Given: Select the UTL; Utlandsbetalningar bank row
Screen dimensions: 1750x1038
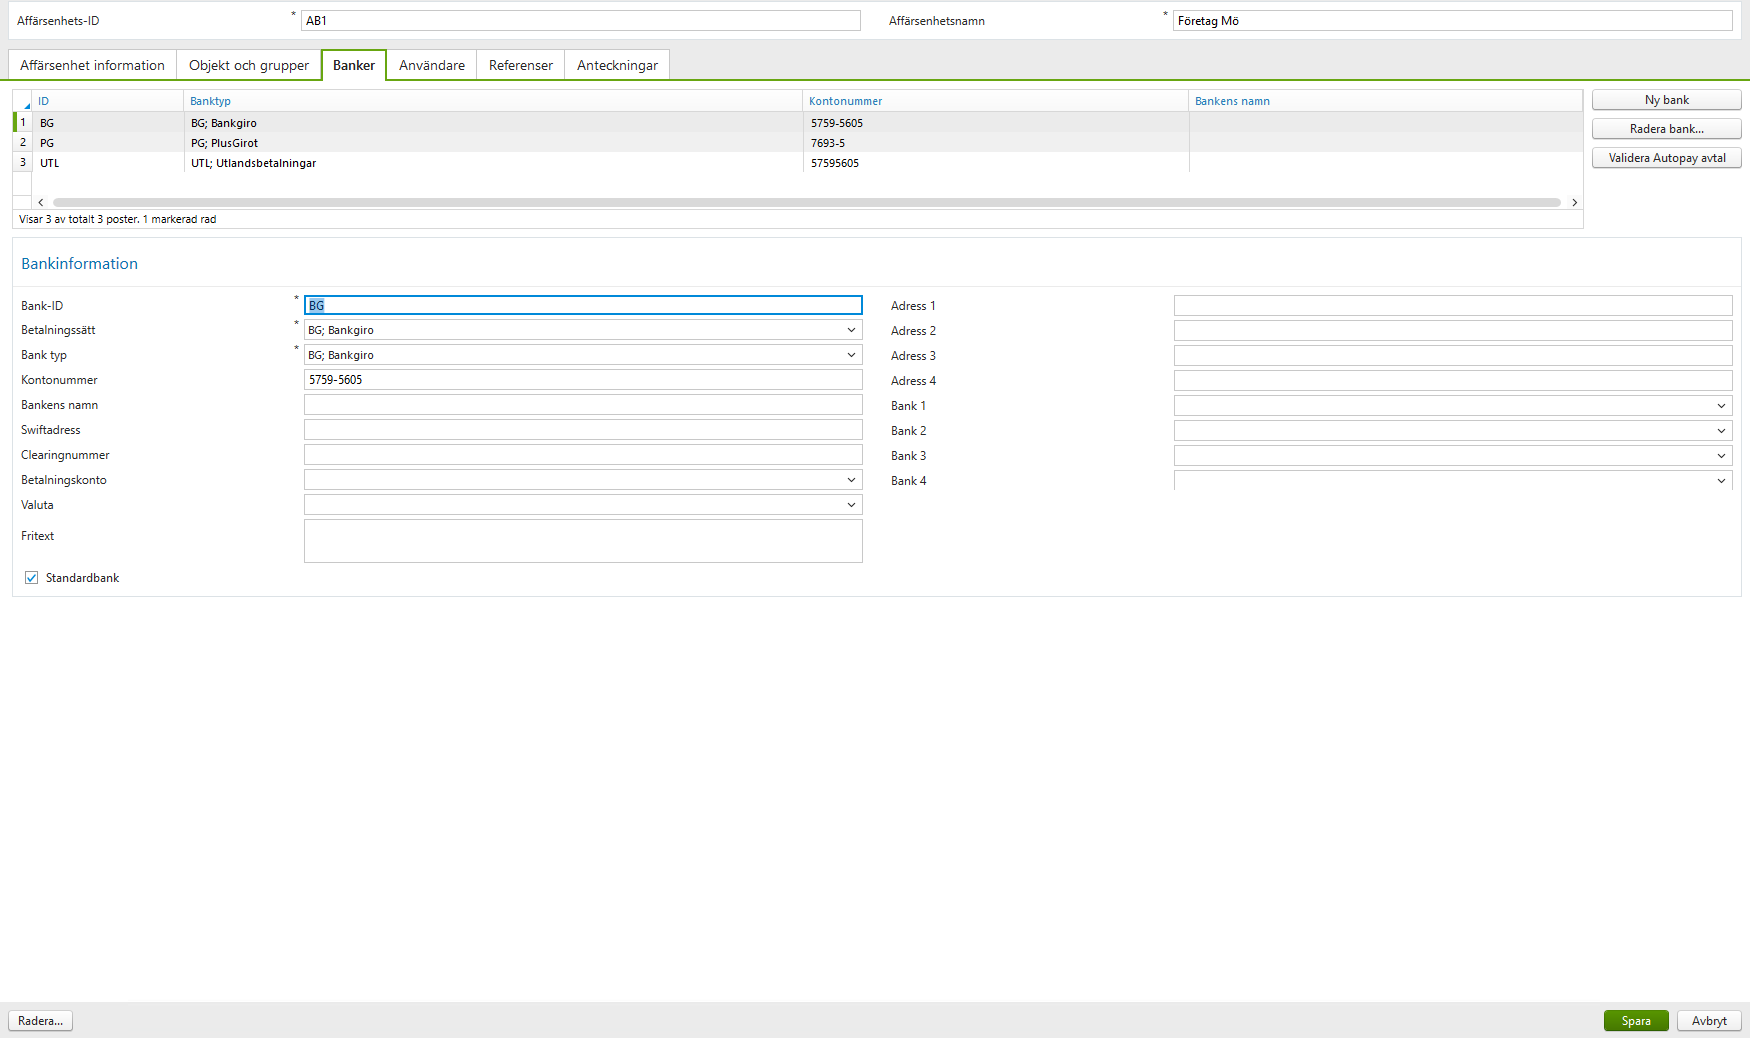Looking at the screenshot, I should (400, 163).
